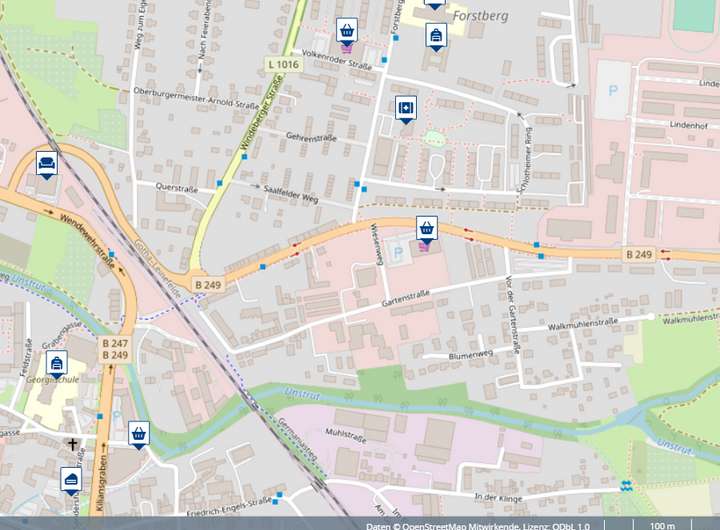Viewport: 720px width, 530px height.
Task: Open first-aid kit marker above Gehrenstraße
Action: click(x=406, y=110)
